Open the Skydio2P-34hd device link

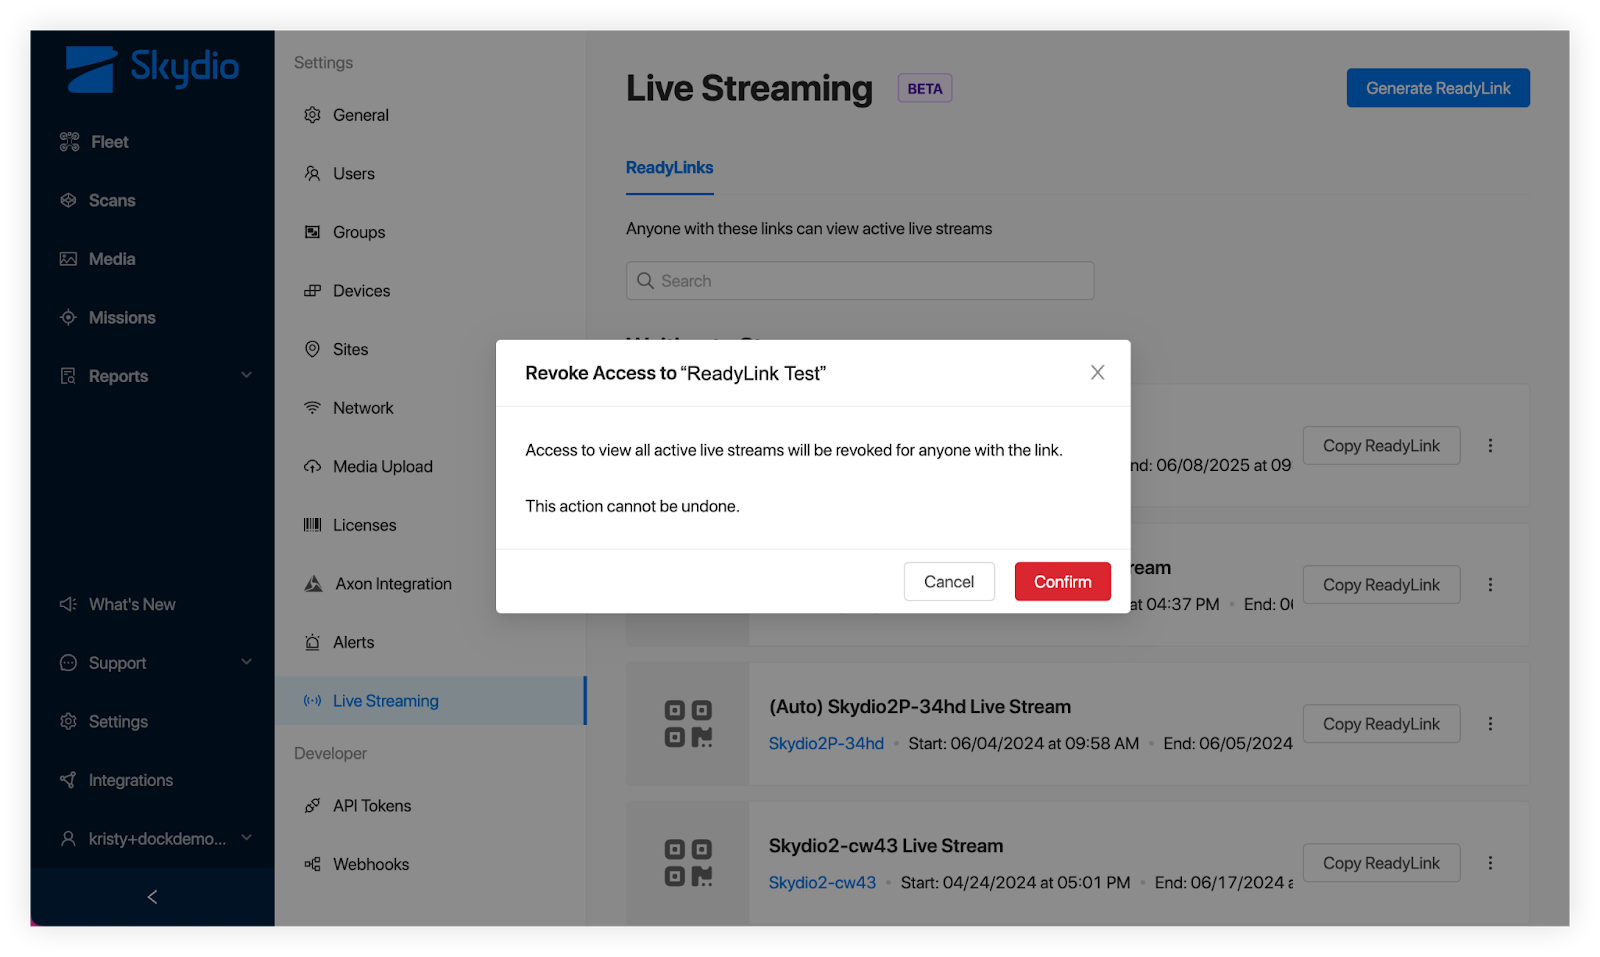click(x=826, y=744)
